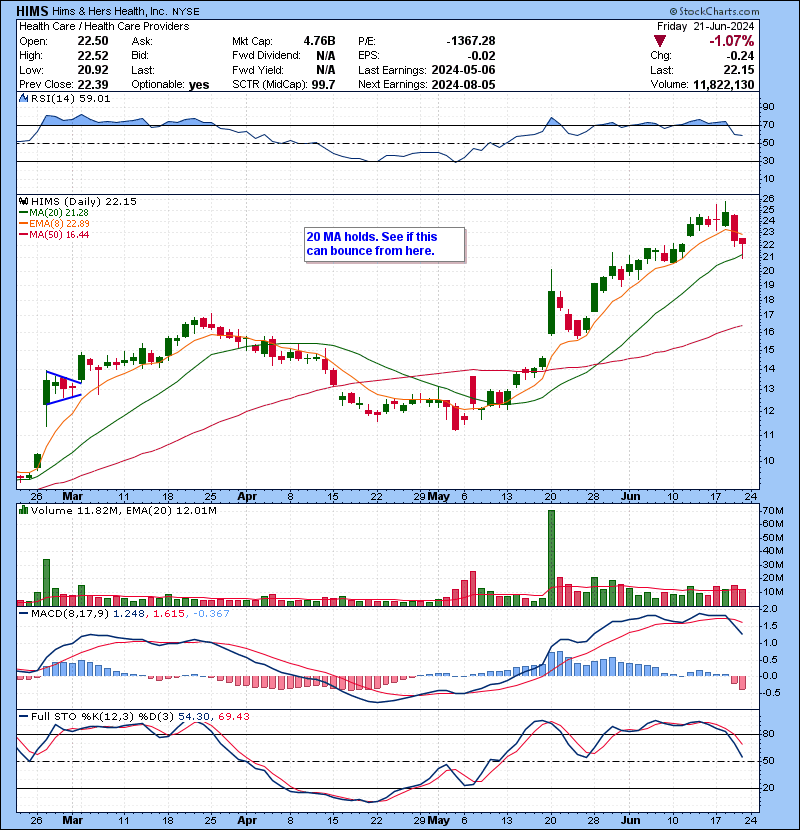800x830 pixels.
Task: Click the High value 22.52
Action: (93, 56)
